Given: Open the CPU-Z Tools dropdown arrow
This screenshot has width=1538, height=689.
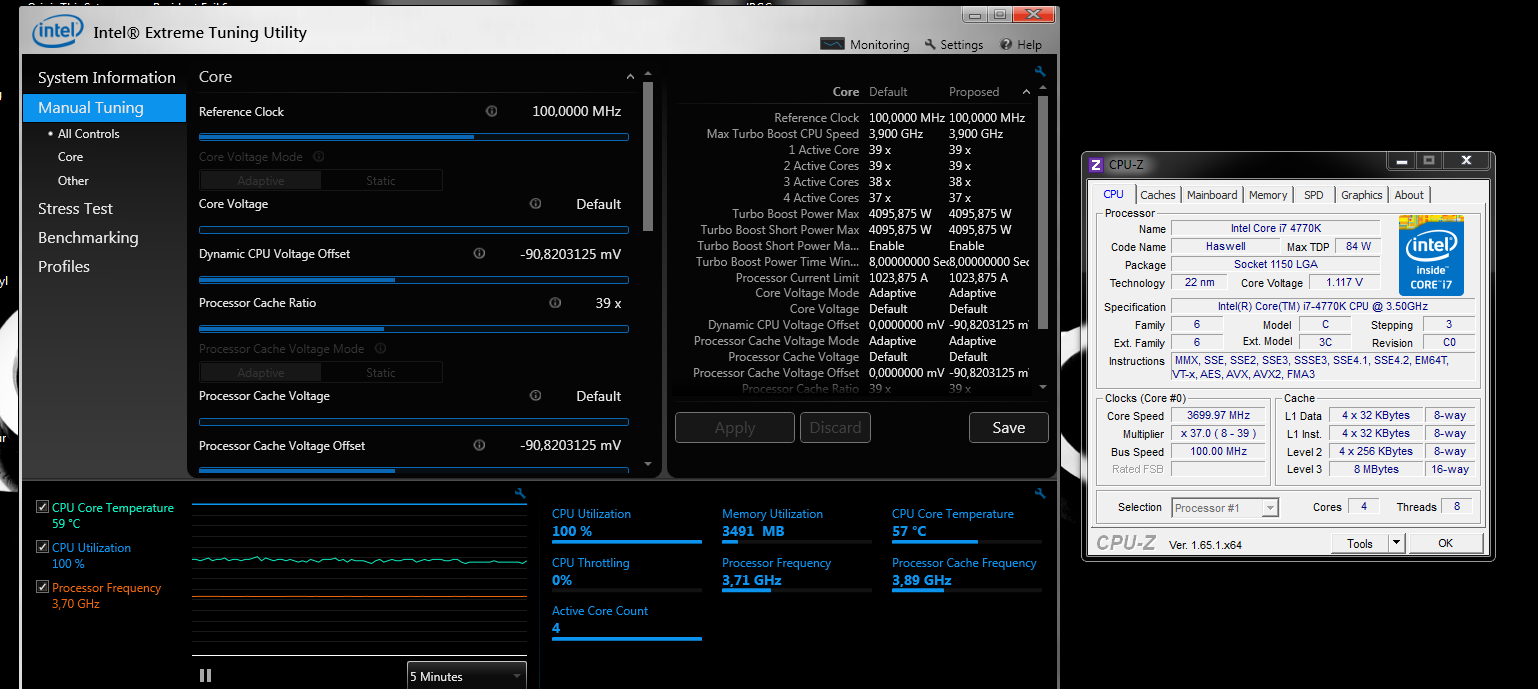Looking at the screenshot, I should point(1397,543).
